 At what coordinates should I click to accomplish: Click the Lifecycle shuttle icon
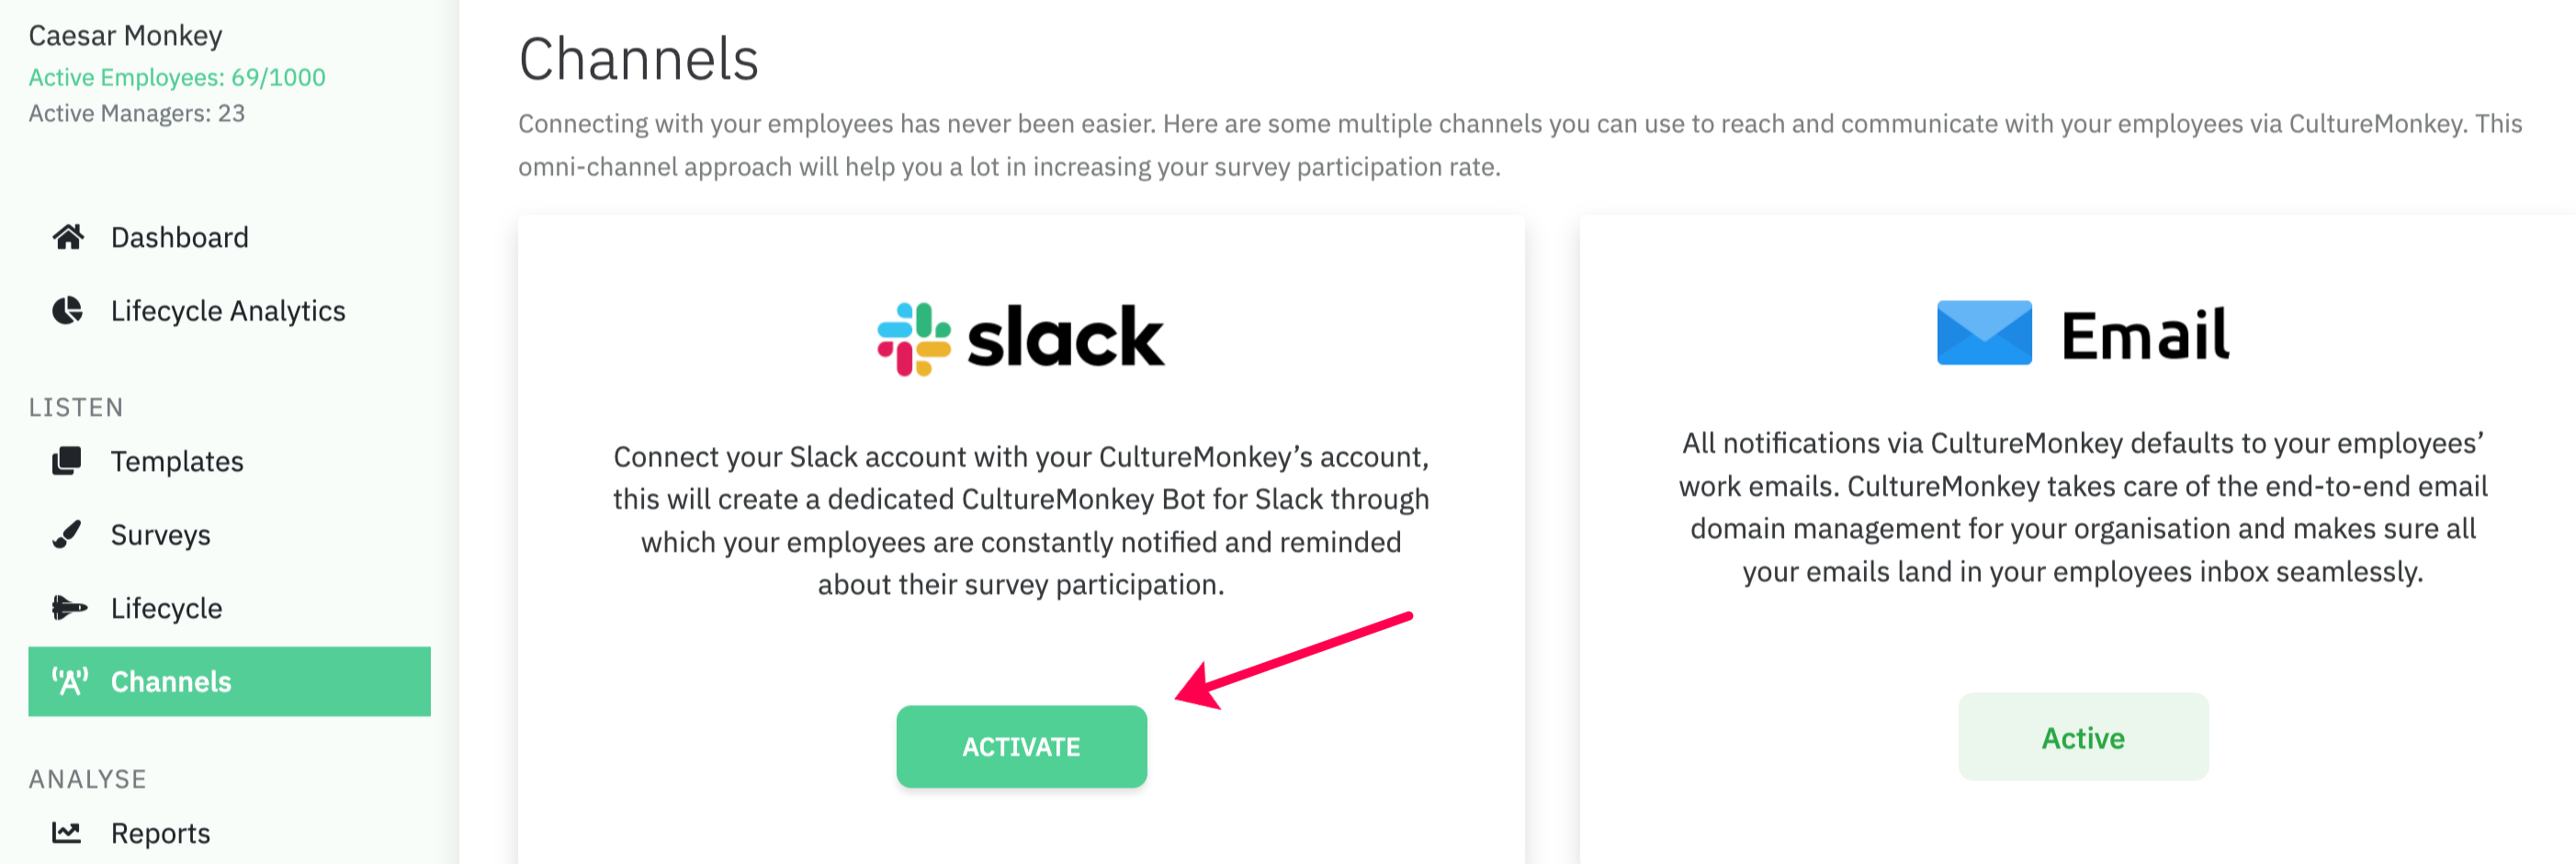pyautogui.click(x=69, y=608)
